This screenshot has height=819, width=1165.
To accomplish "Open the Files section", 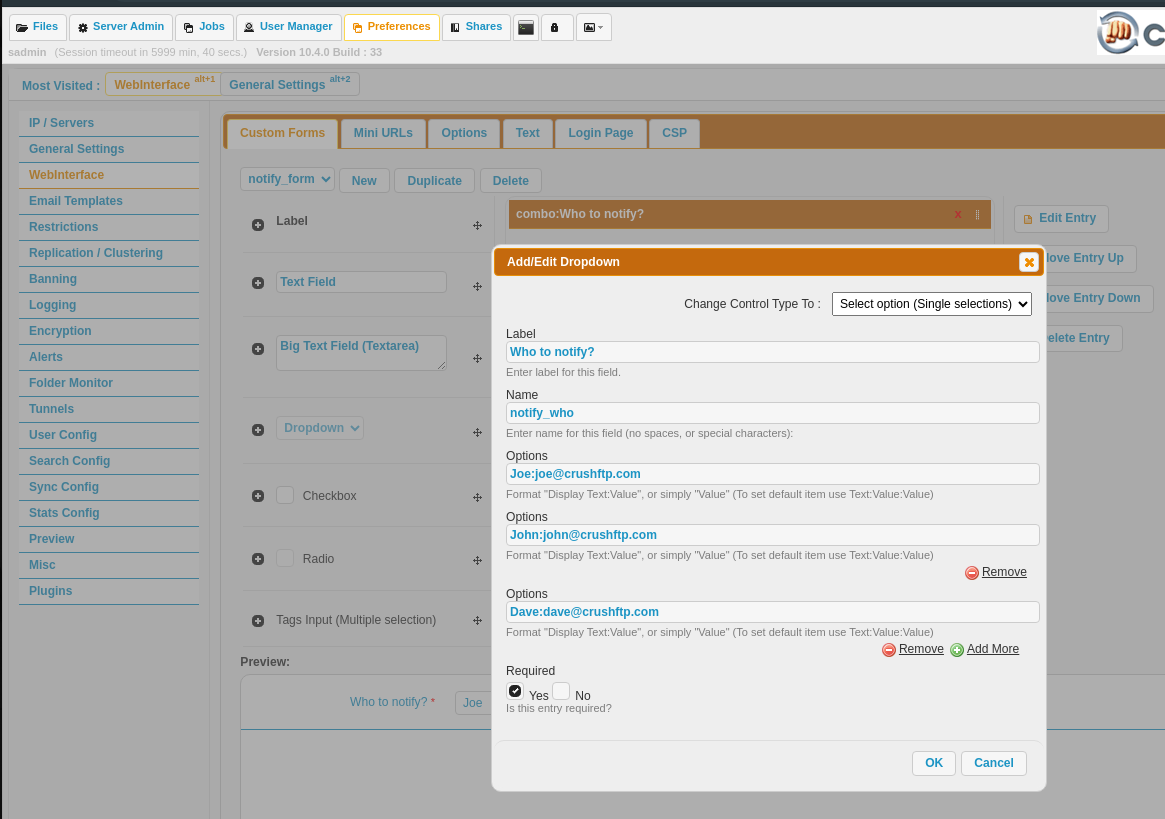I will (x=38, y=27).
